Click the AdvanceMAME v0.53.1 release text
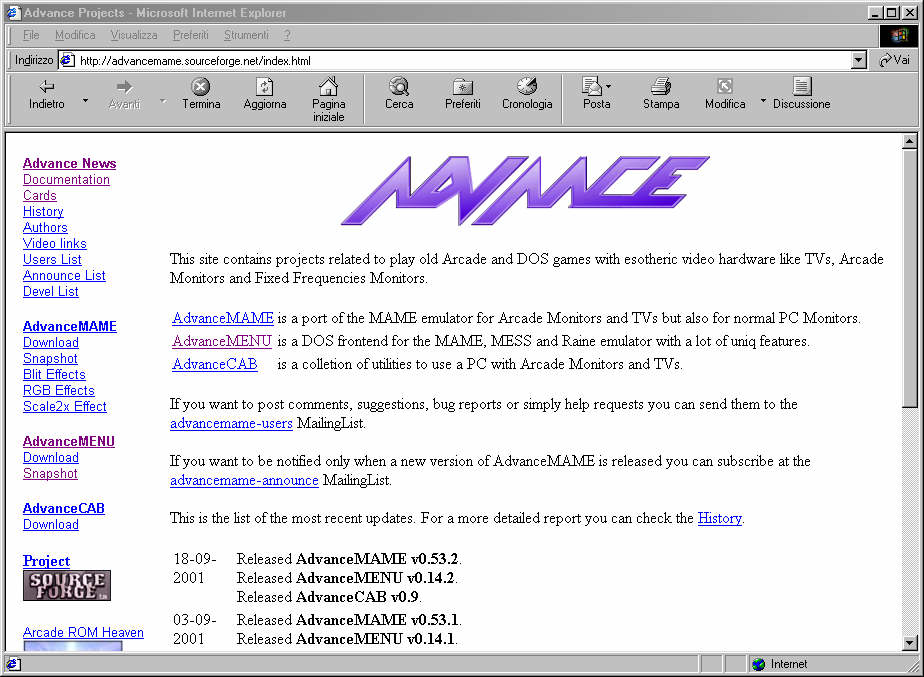The image size is (924, 677). 377,620
